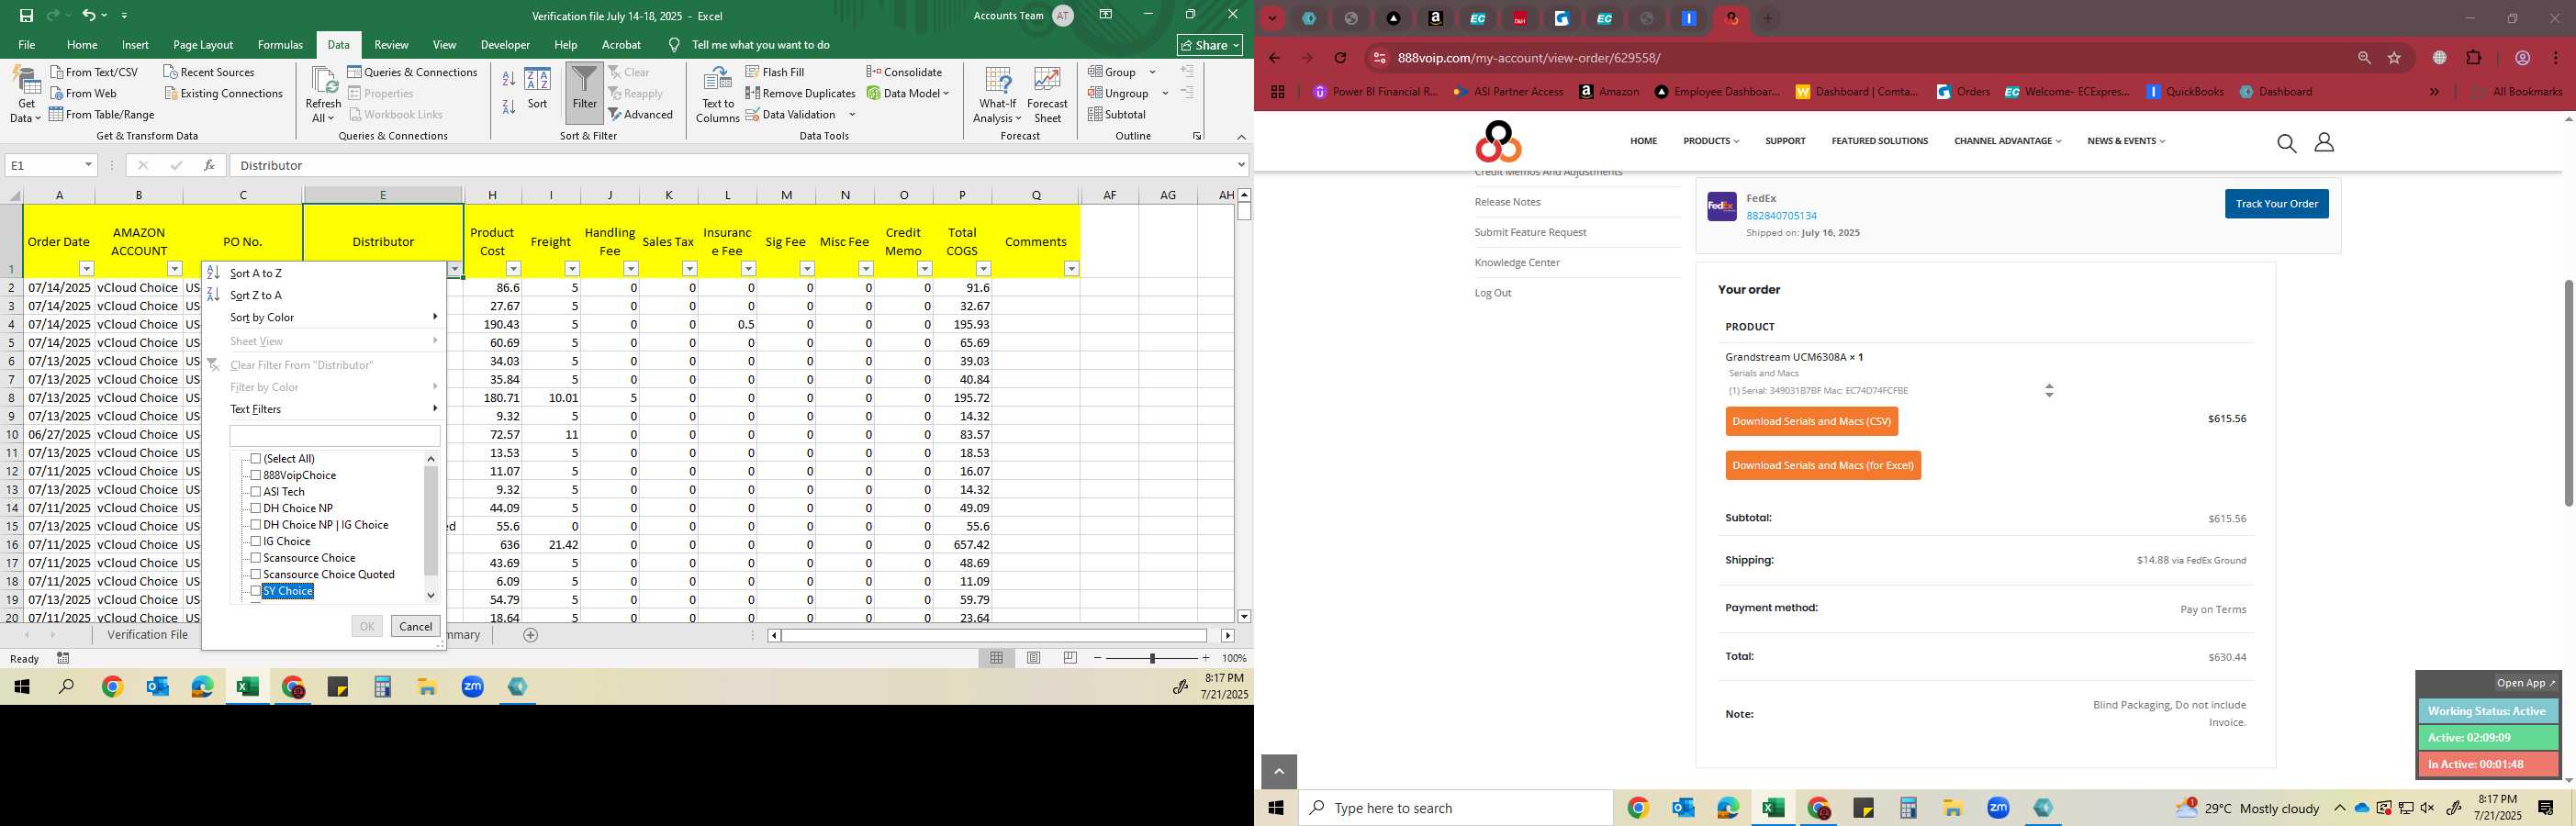
Task: Check DH Choice NP | IG Choice box
Action: tap(256, 525)
